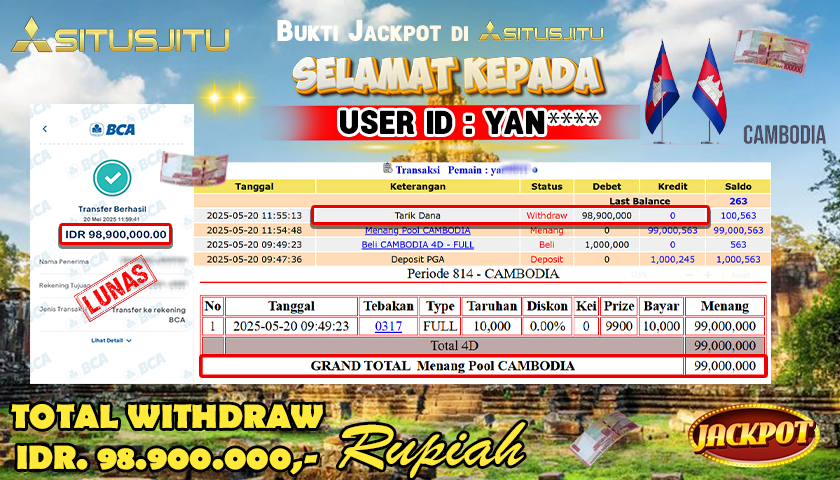Image resolution: width=840 pixels, height=480 pixels.
Task: Click the BCA logo on receipt
Action: coord(112,129)
